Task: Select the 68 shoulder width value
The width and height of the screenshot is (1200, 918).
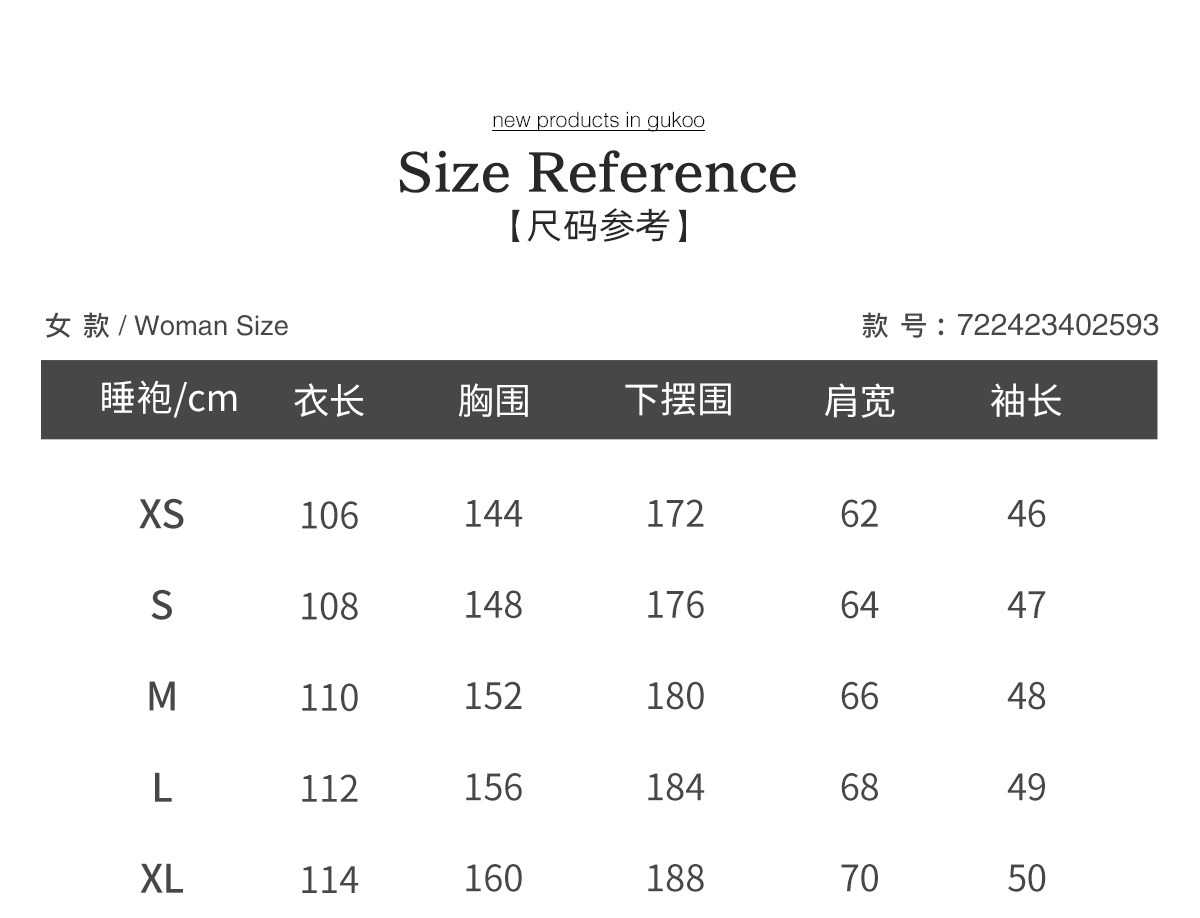Action: pyautogui.click(x=859, y=787)
